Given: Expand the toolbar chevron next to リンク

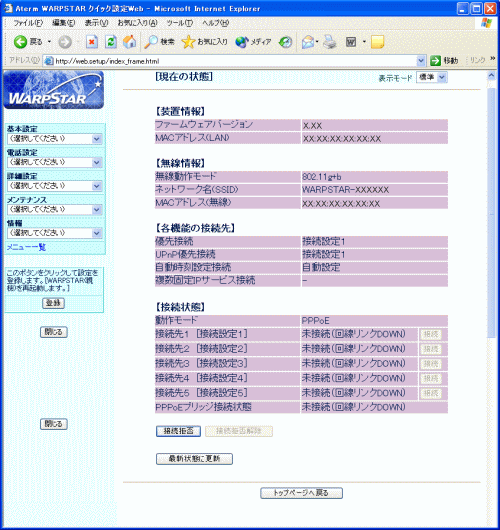Looking at the screenshot, I should tap(493, 59).
